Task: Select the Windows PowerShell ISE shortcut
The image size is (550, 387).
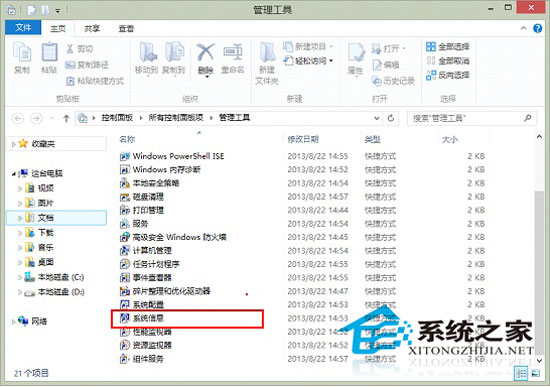Action: (x=172, y=156)
